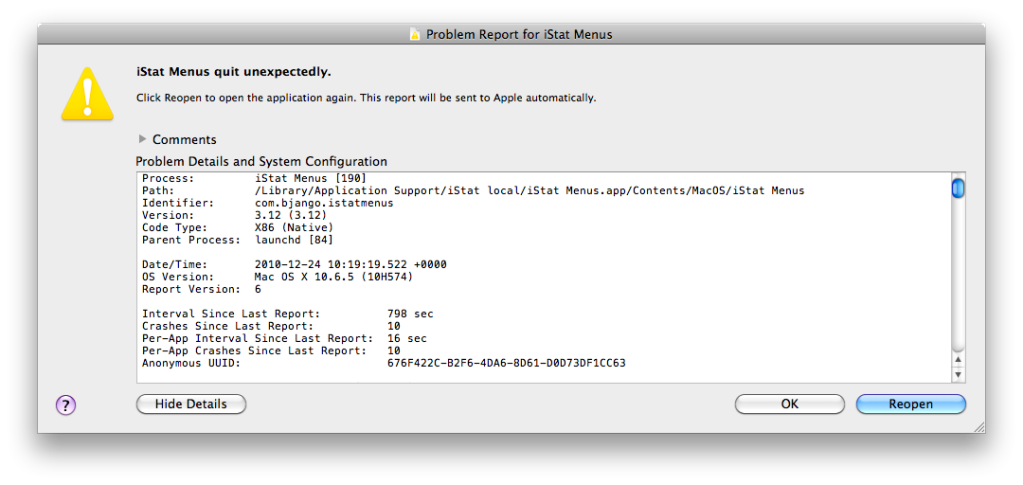Click the 'Per-App Interval Since Last Report' line
1023x485 pixels.
pos(284,339)
